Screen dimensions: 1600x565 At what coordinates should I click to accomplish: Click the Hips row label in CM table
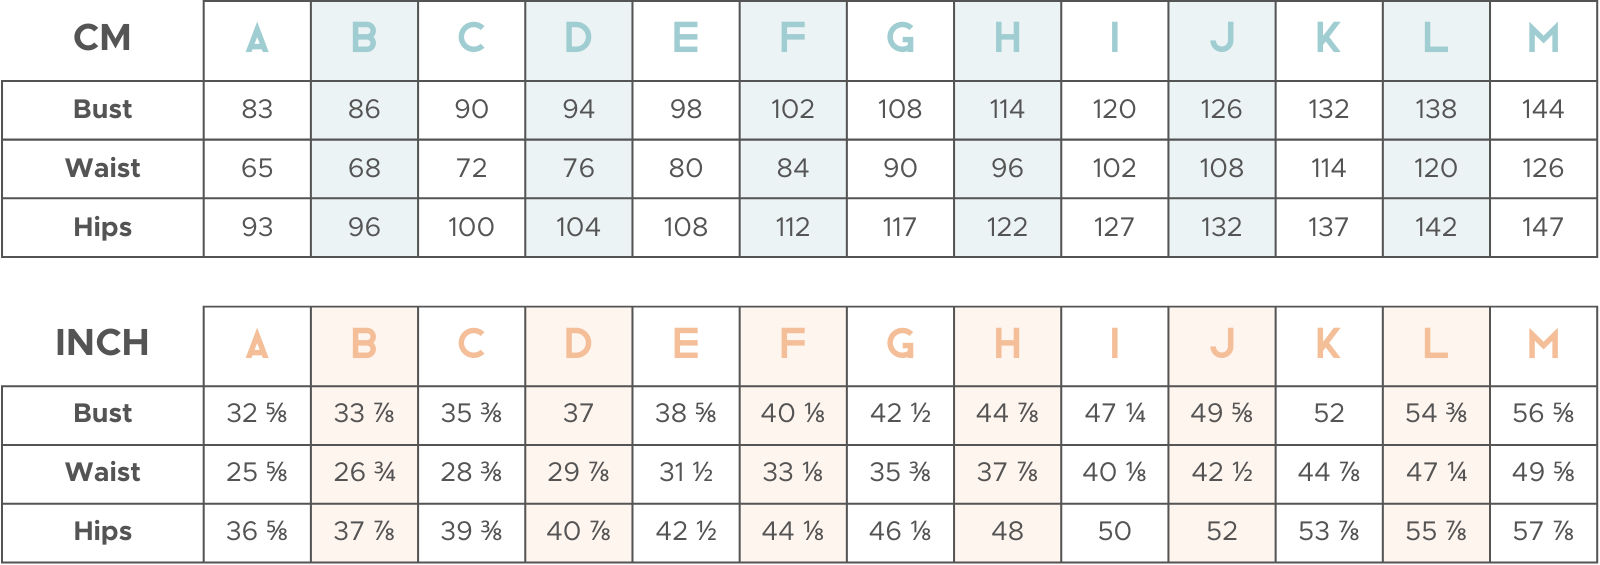[102, 227]
